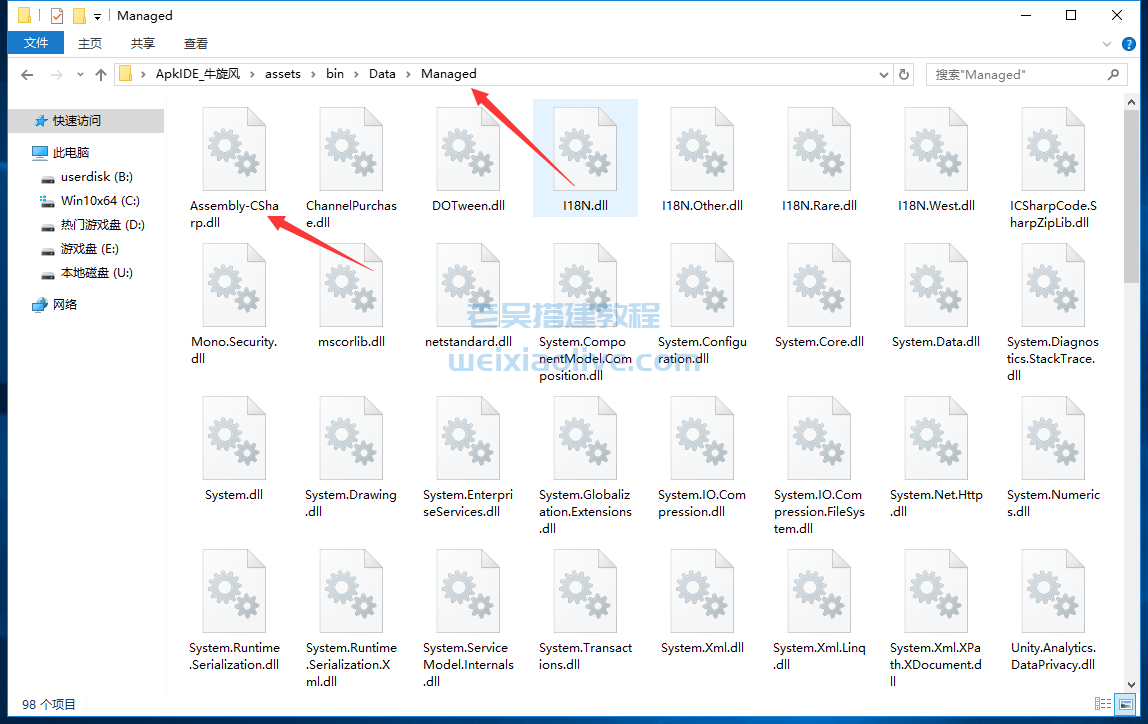This screenshot has height=724, width=1148.
Task: Click the up-one-level arrow in navigation bar
Action: tap(101, 75)
